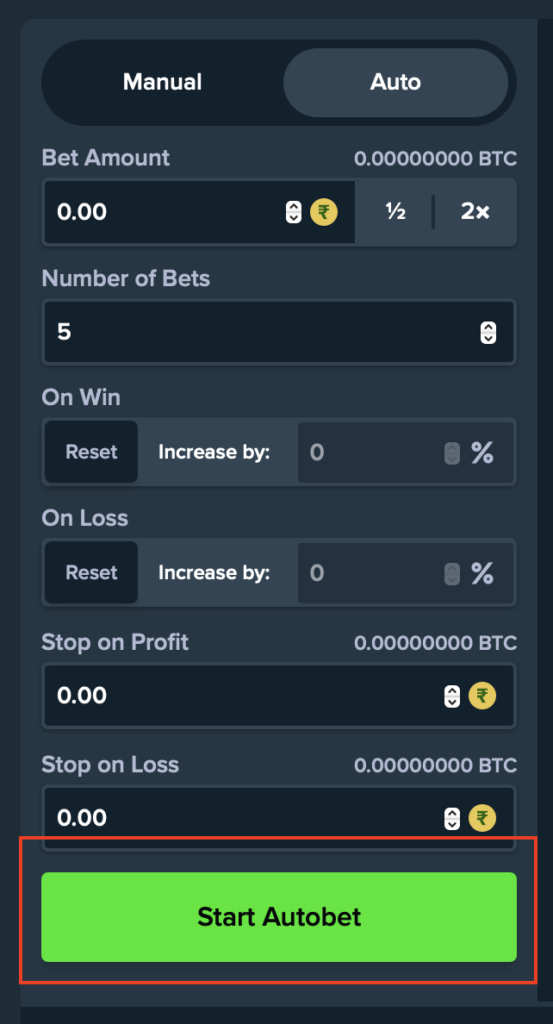Click percent symbol in On Win row

click(482, 452)
